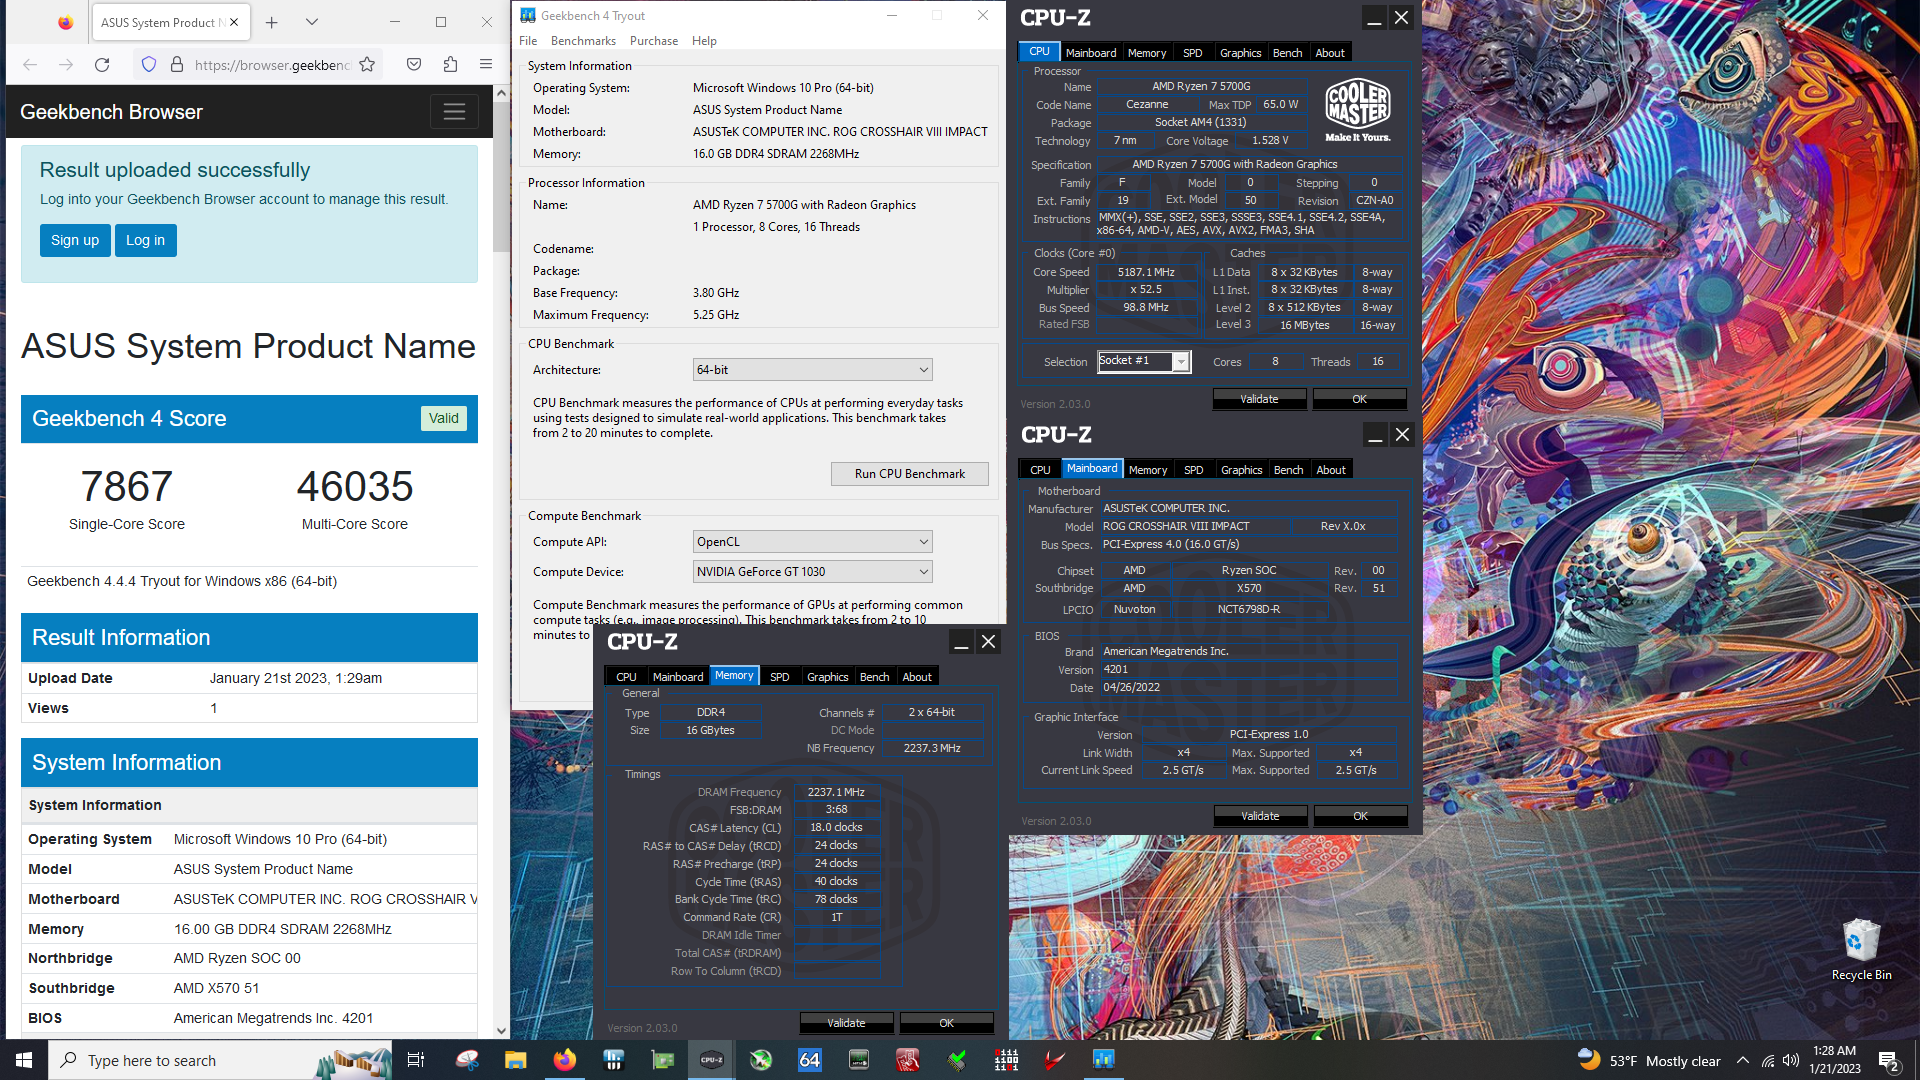
Task: Click the Log in button
Action: coord(145,240)
